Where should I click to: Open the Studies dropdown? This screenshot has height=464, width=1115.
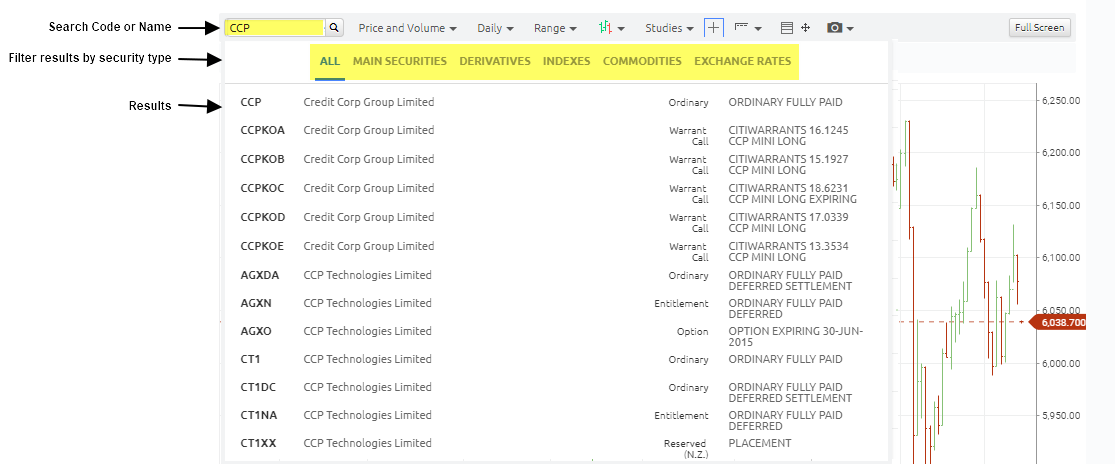pyautogui.click(x=669, y=28)
